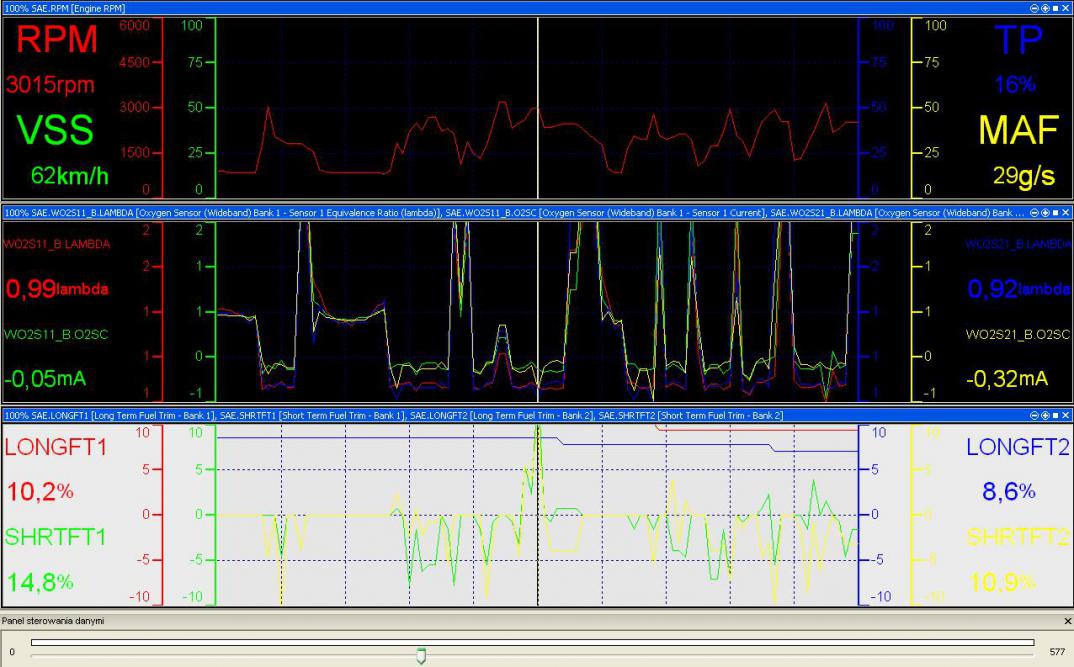Click the WO2S21_B.LAMBDA label
Image resolution: width=1074 pixels, height=667 pixels.
point(1018,244)
